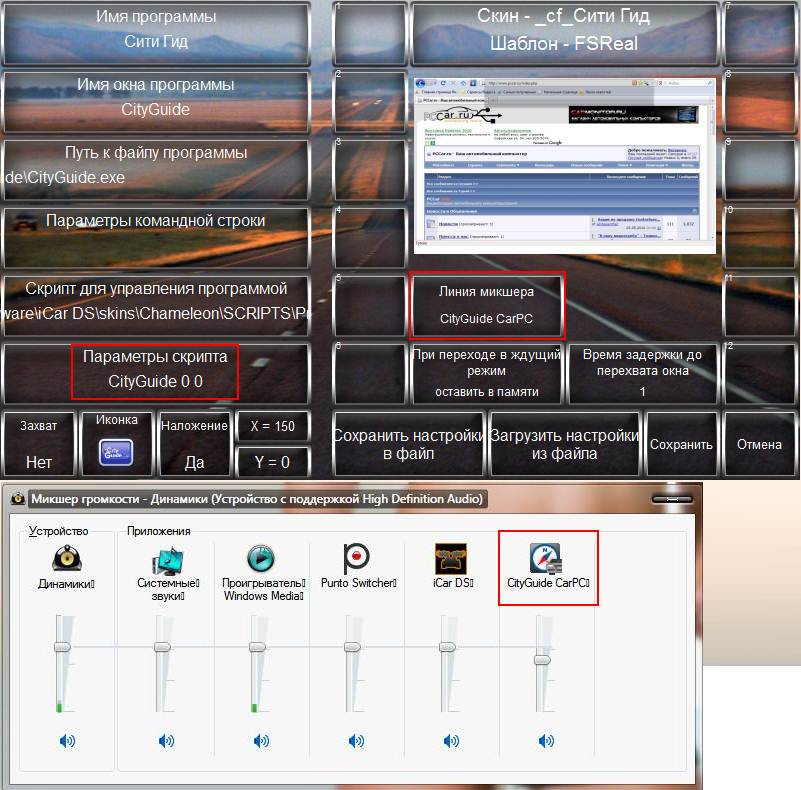Select slot button number 9
Viewport: 801px width, 790px height.
759,170
